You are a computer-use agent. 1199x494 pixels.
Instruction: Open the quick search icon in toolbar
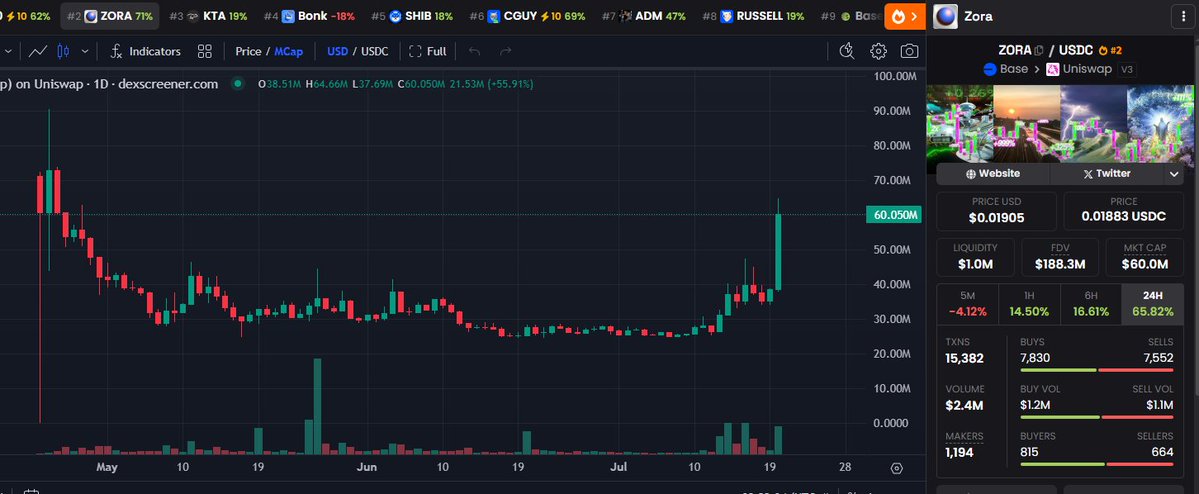[x=846, y=51]
